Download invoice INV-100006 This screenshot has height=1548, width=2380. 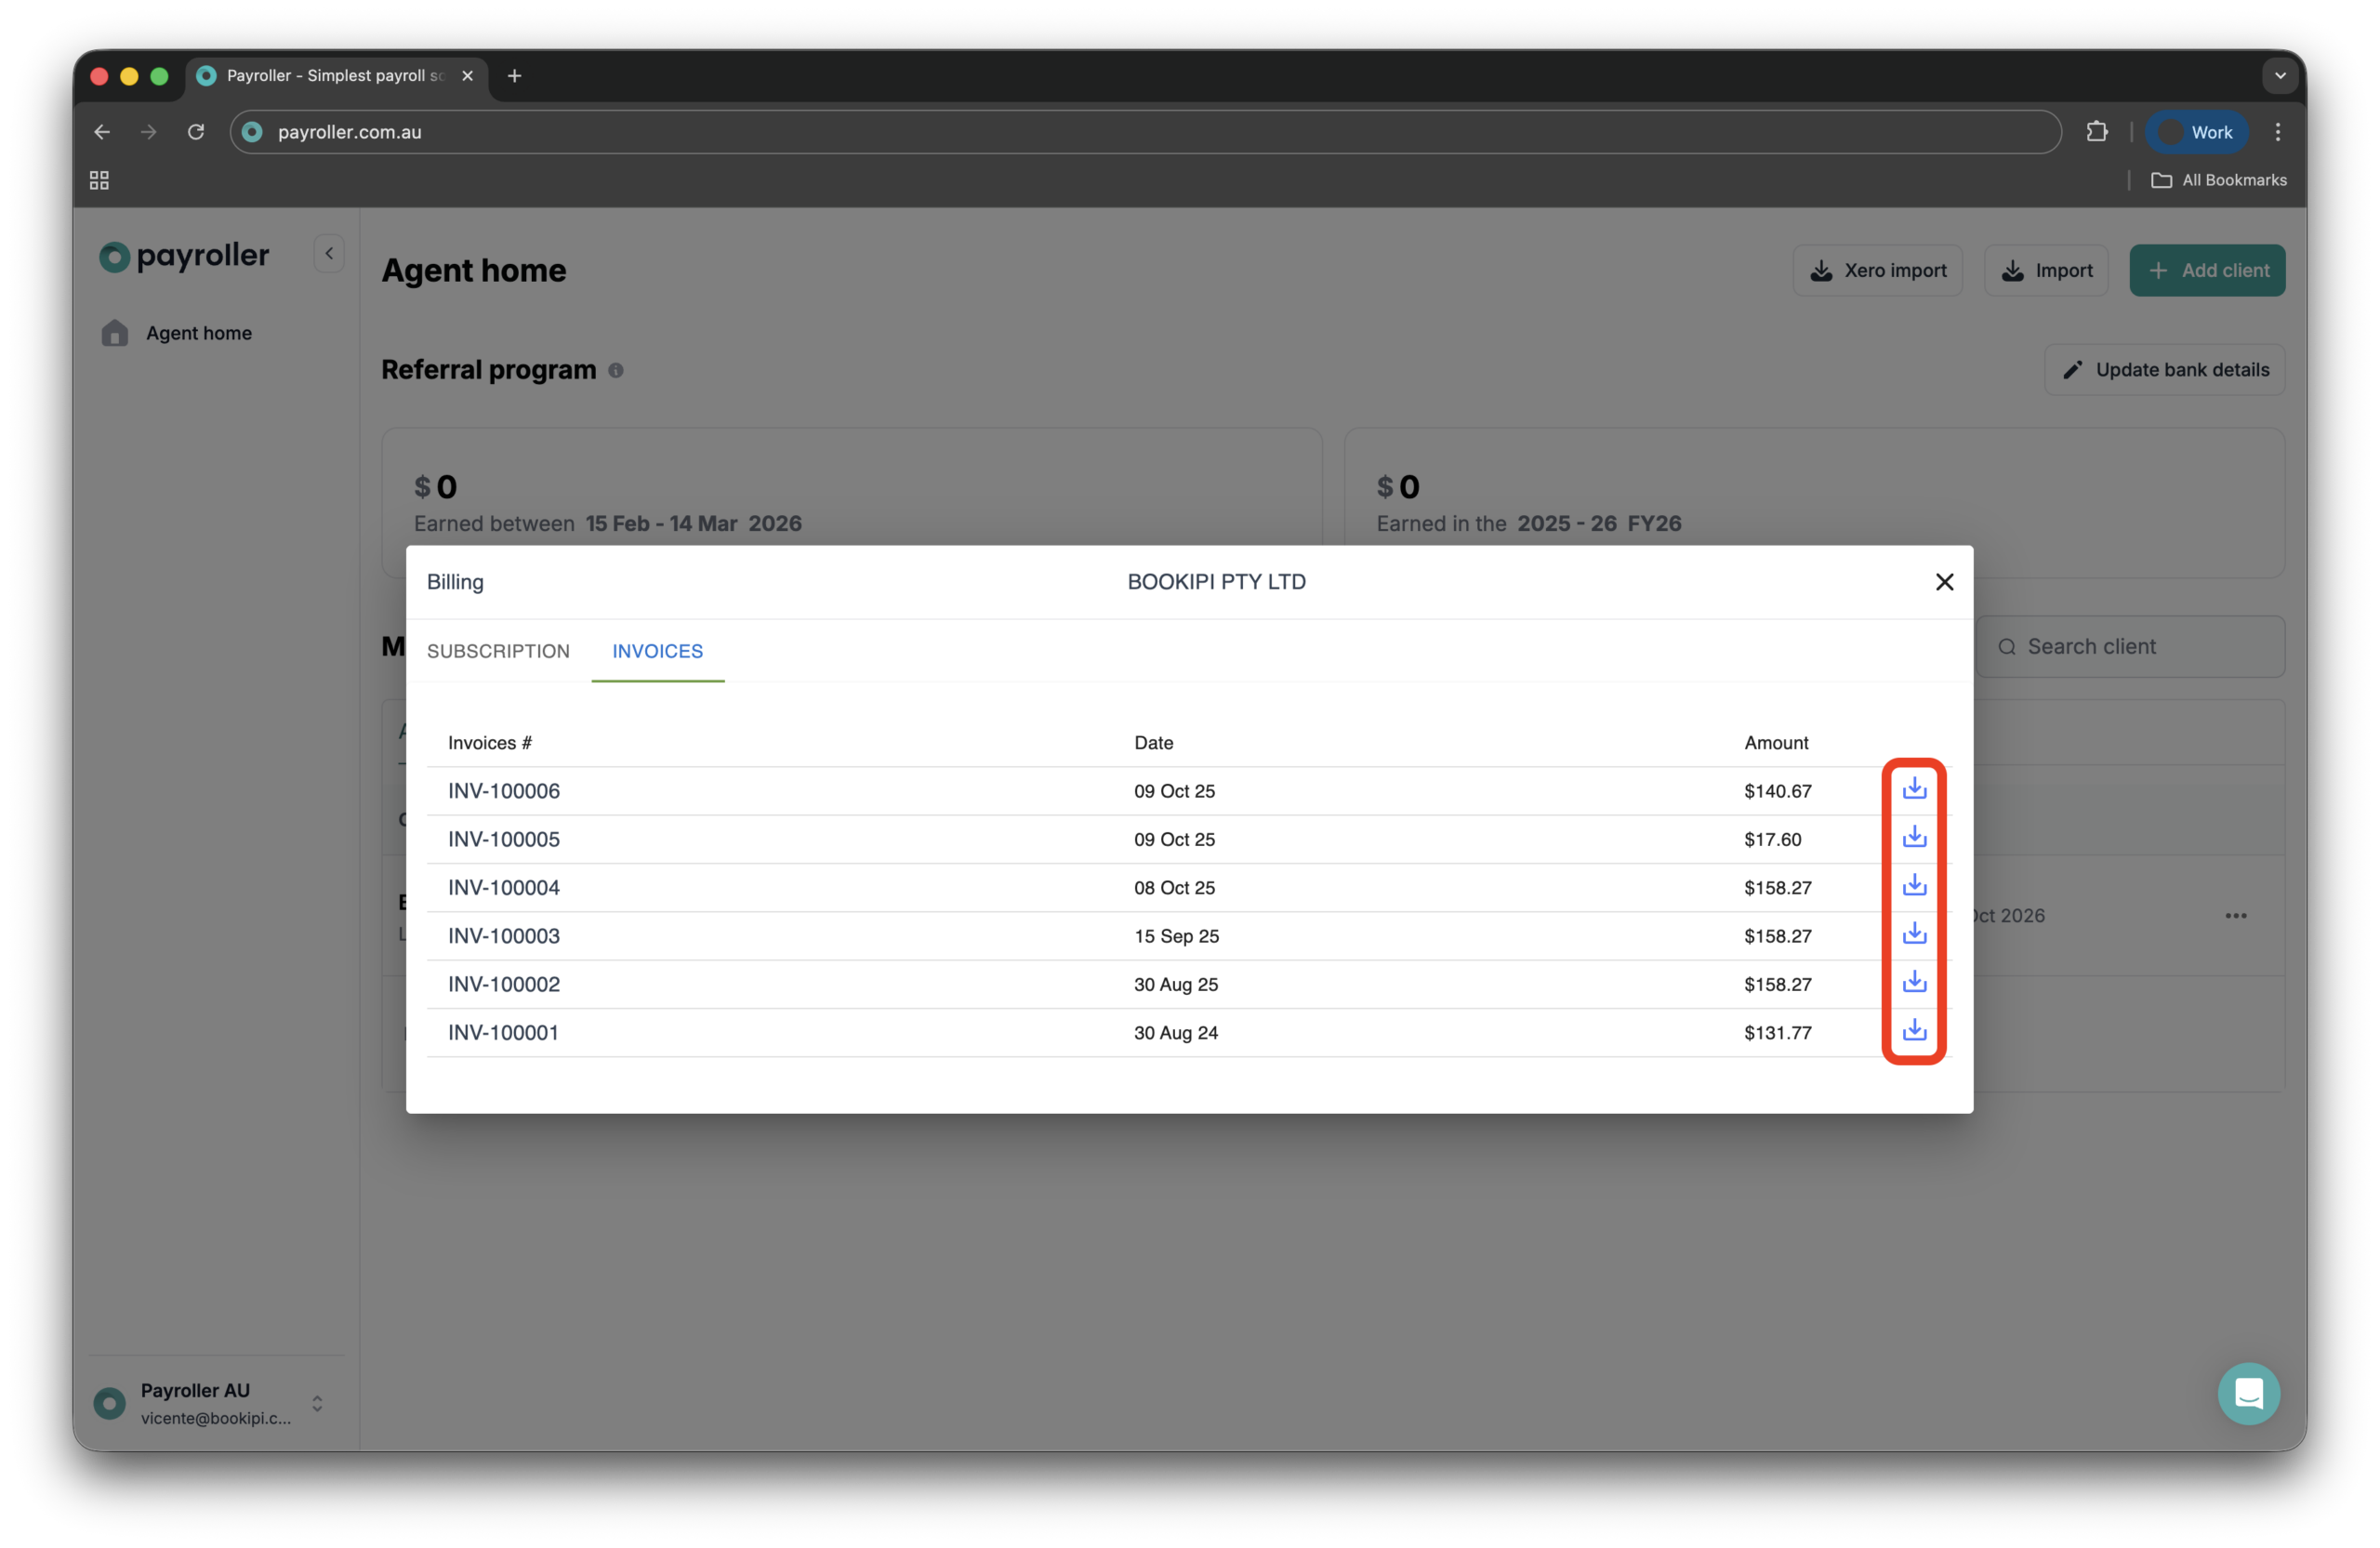[1914, 789]
